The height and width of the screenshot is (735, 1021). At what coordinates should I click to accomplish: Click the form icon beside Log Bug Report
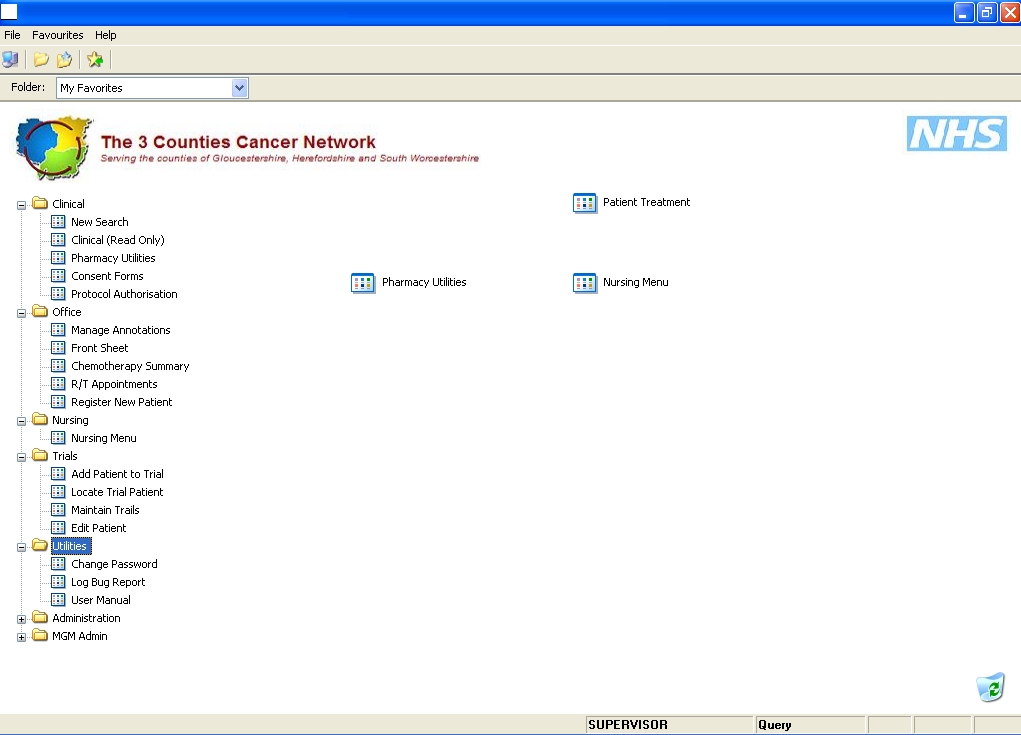click(58, 581)
